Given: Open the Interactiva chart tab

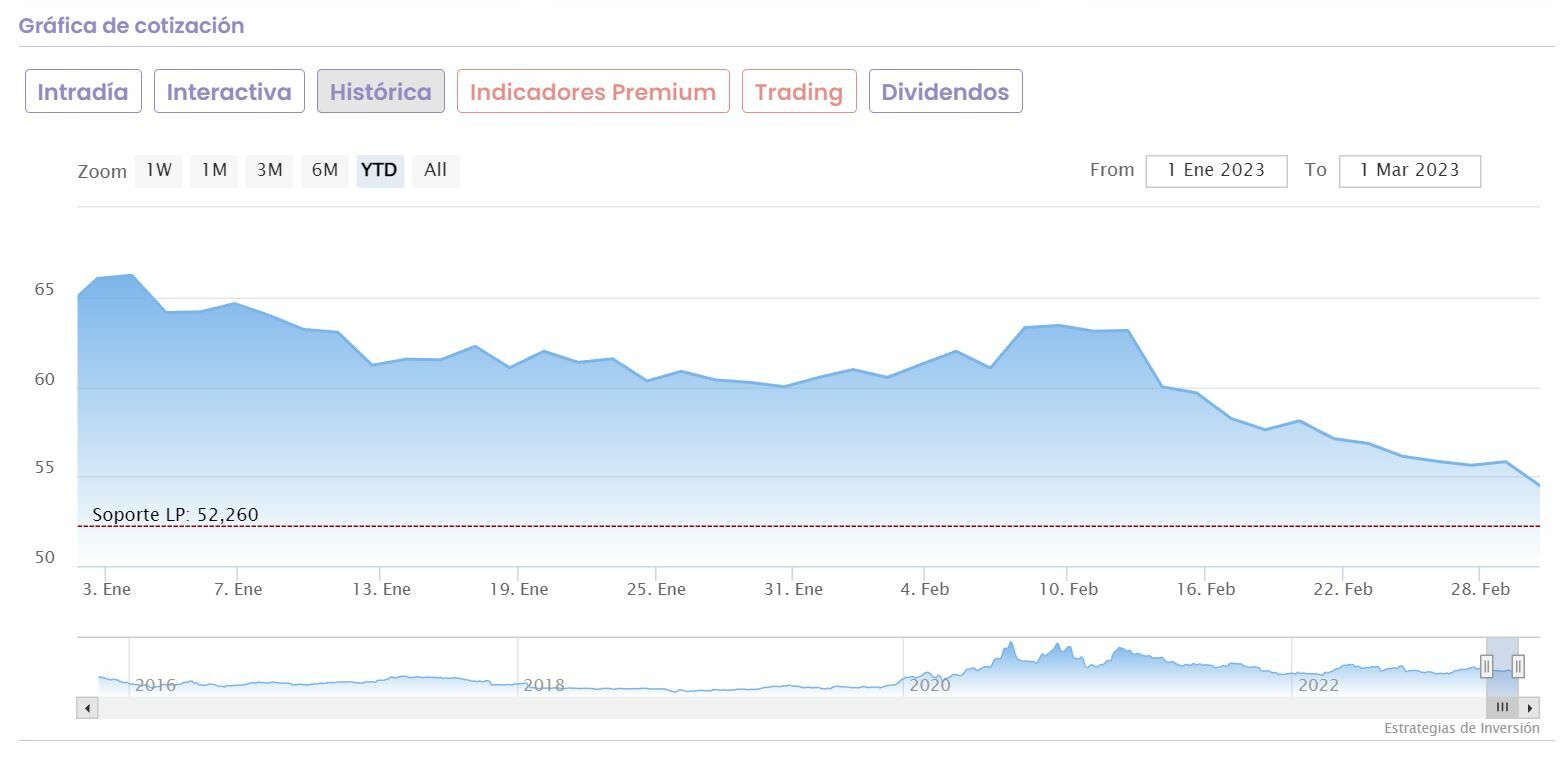Looking at the screenshot, I should 229,92.
